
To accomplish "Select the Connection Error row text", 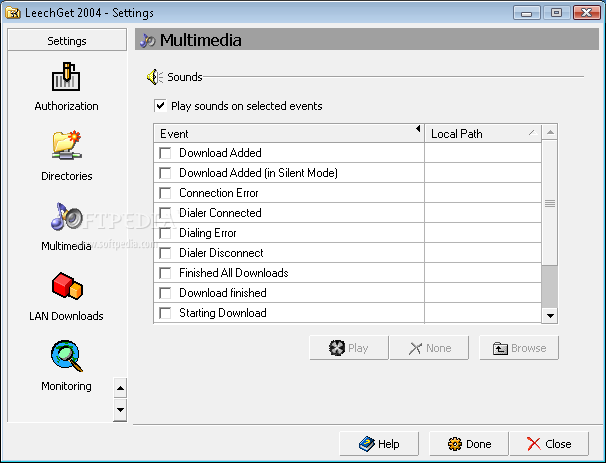I will (219, 193).
